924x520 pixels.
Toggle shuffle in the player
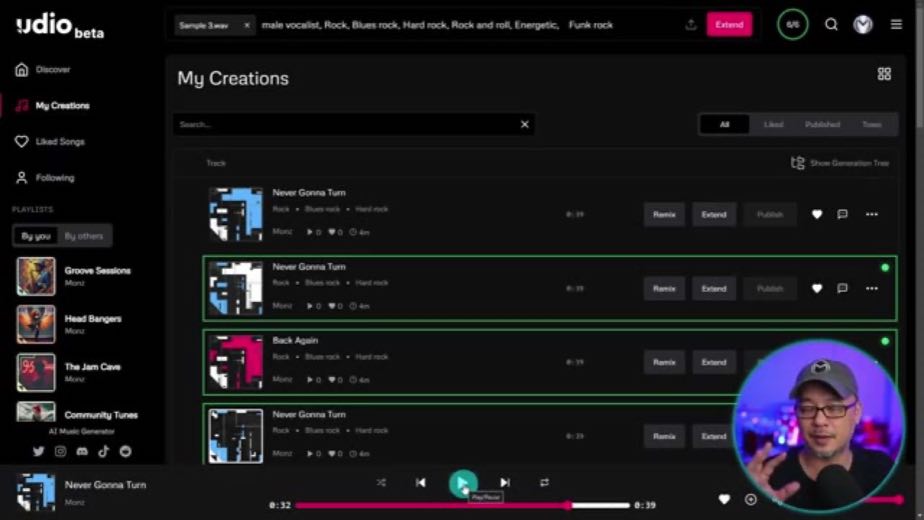[381, 483]
